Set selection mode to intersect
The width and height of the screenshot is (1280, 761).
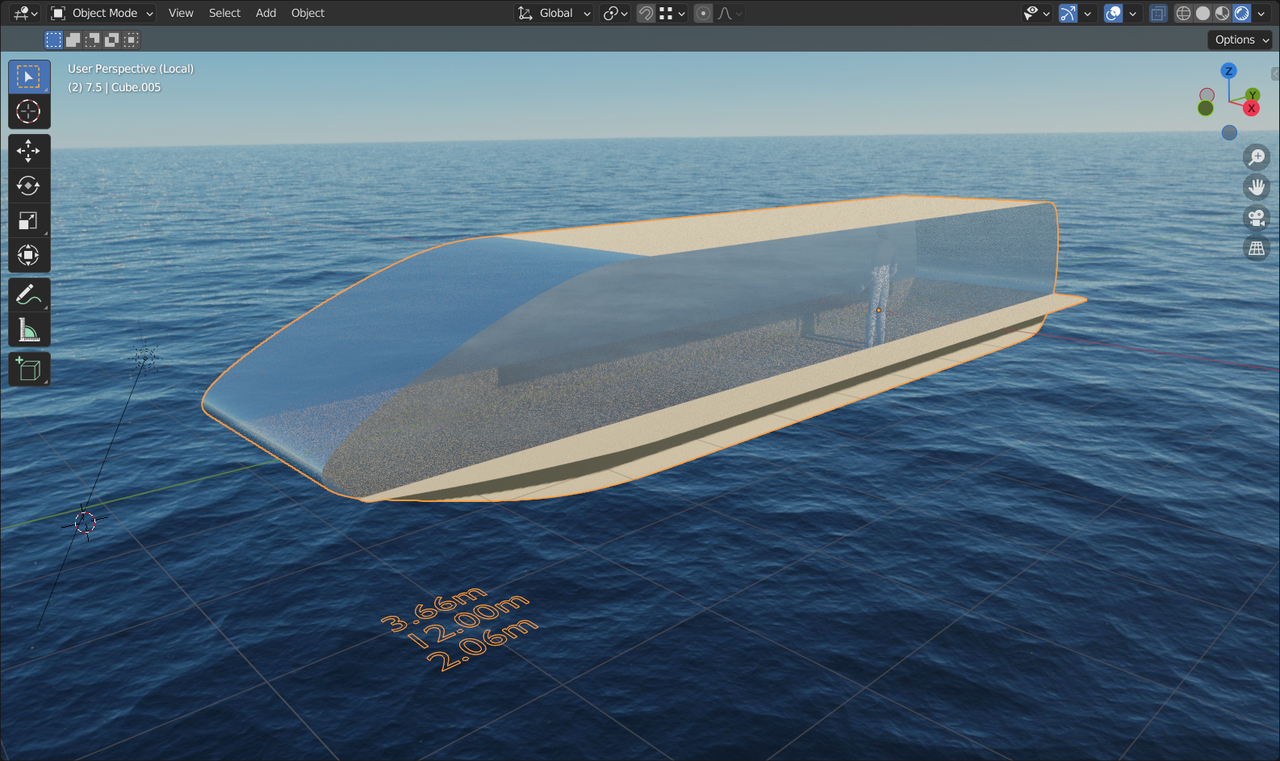click(131, 40)
